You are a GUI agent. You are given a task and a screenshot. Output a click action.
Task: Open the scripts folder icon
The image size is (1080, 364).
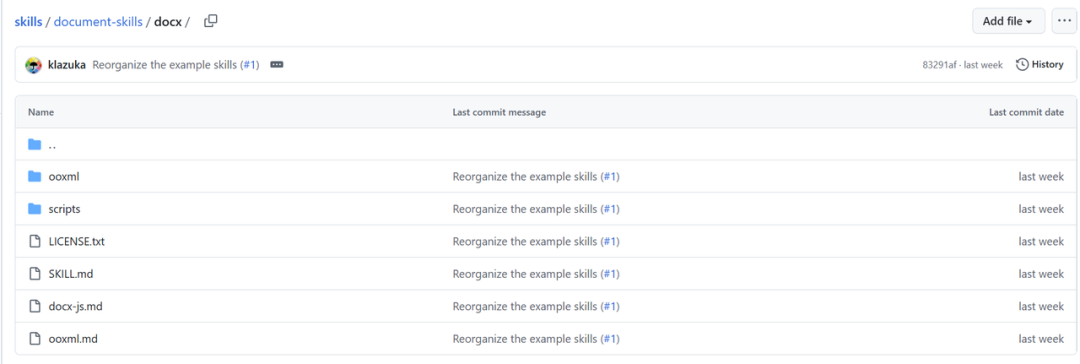[x=34, y=209]
